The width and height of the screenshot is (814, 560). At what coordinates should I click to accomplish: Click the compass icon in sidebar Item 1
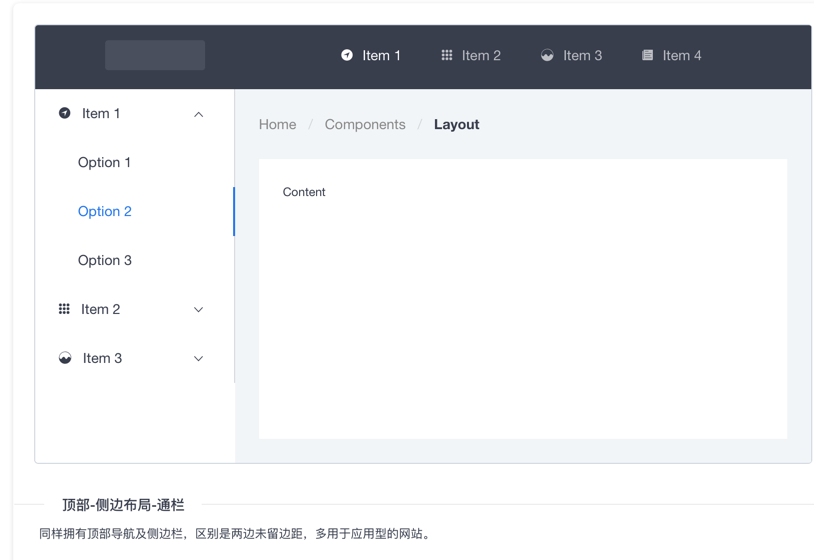64,113
